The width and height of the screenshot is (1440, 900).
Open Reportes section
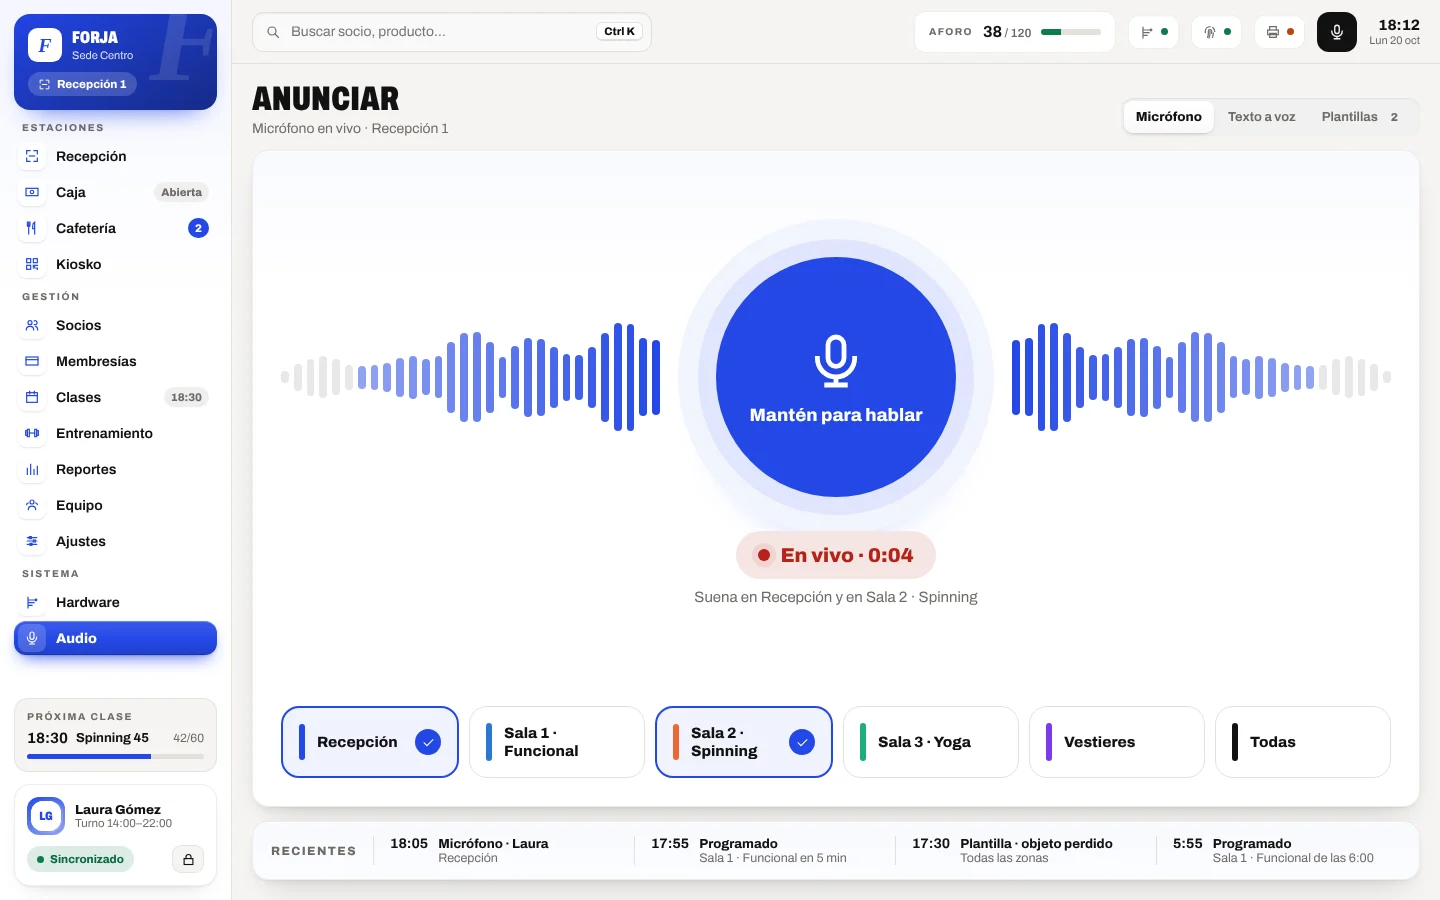tap(115, 469)
